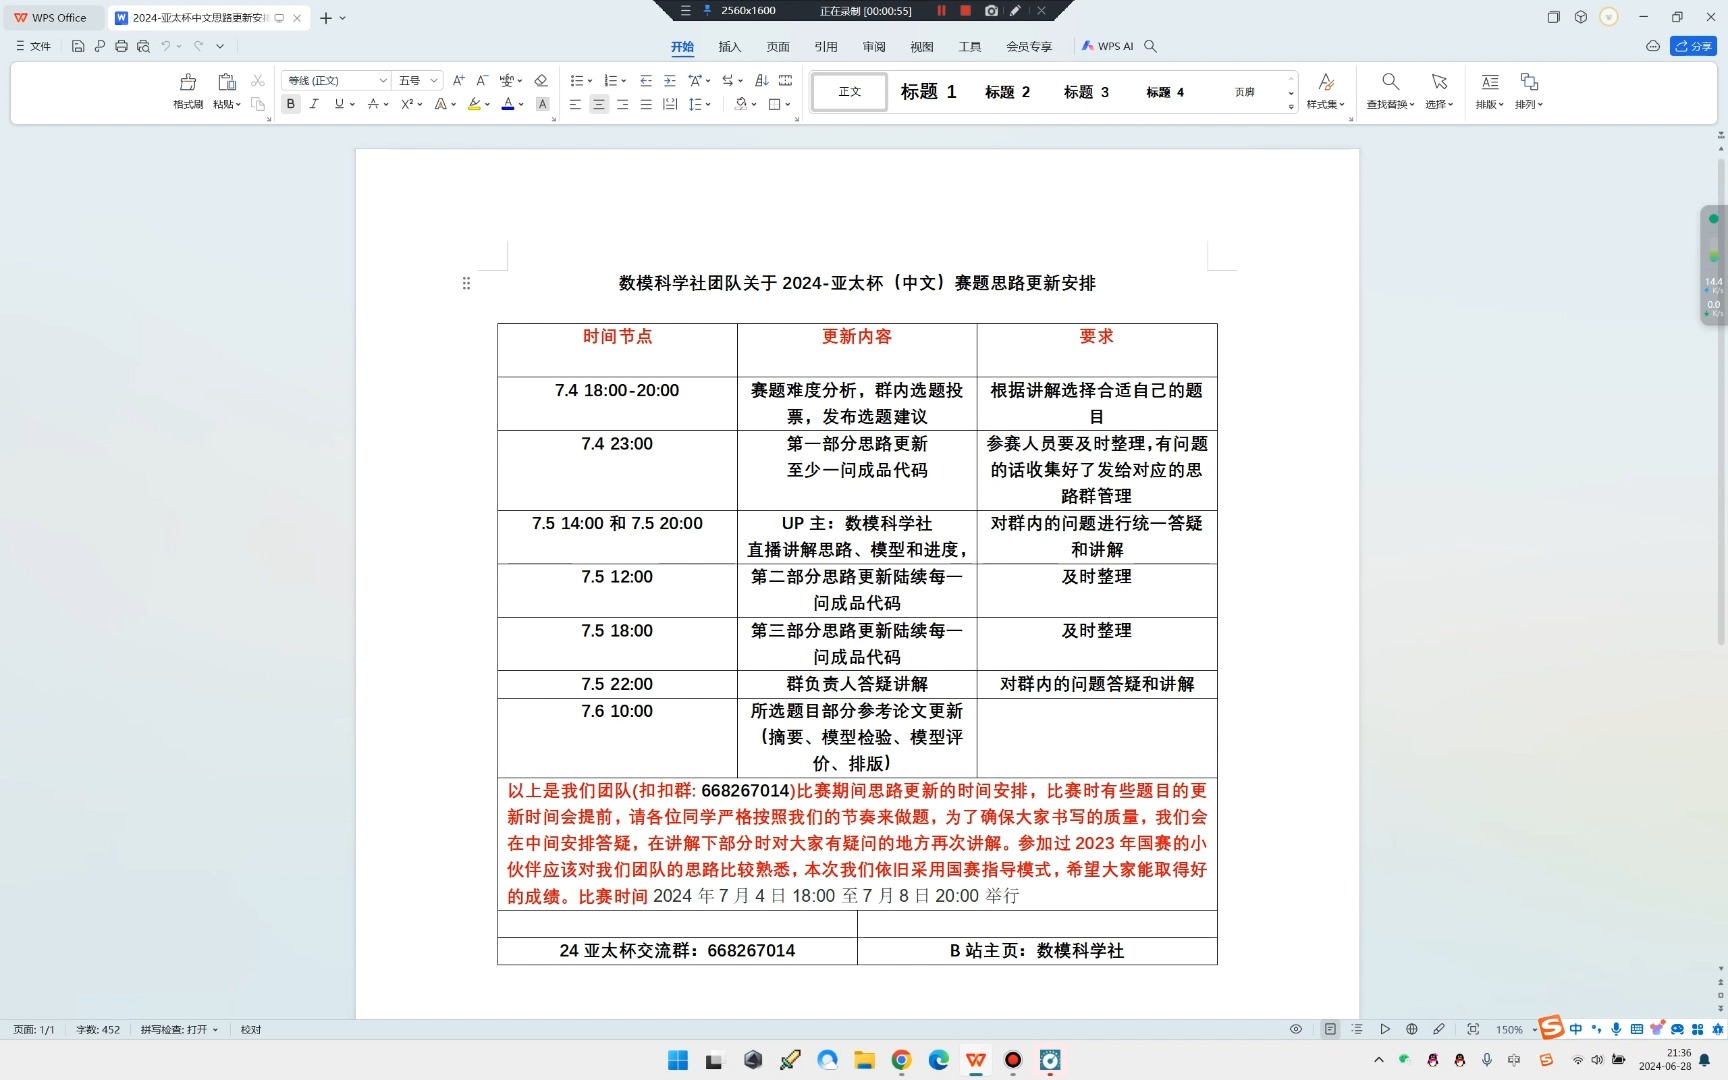Switch to outline view in status bar

[1357, 1029]
